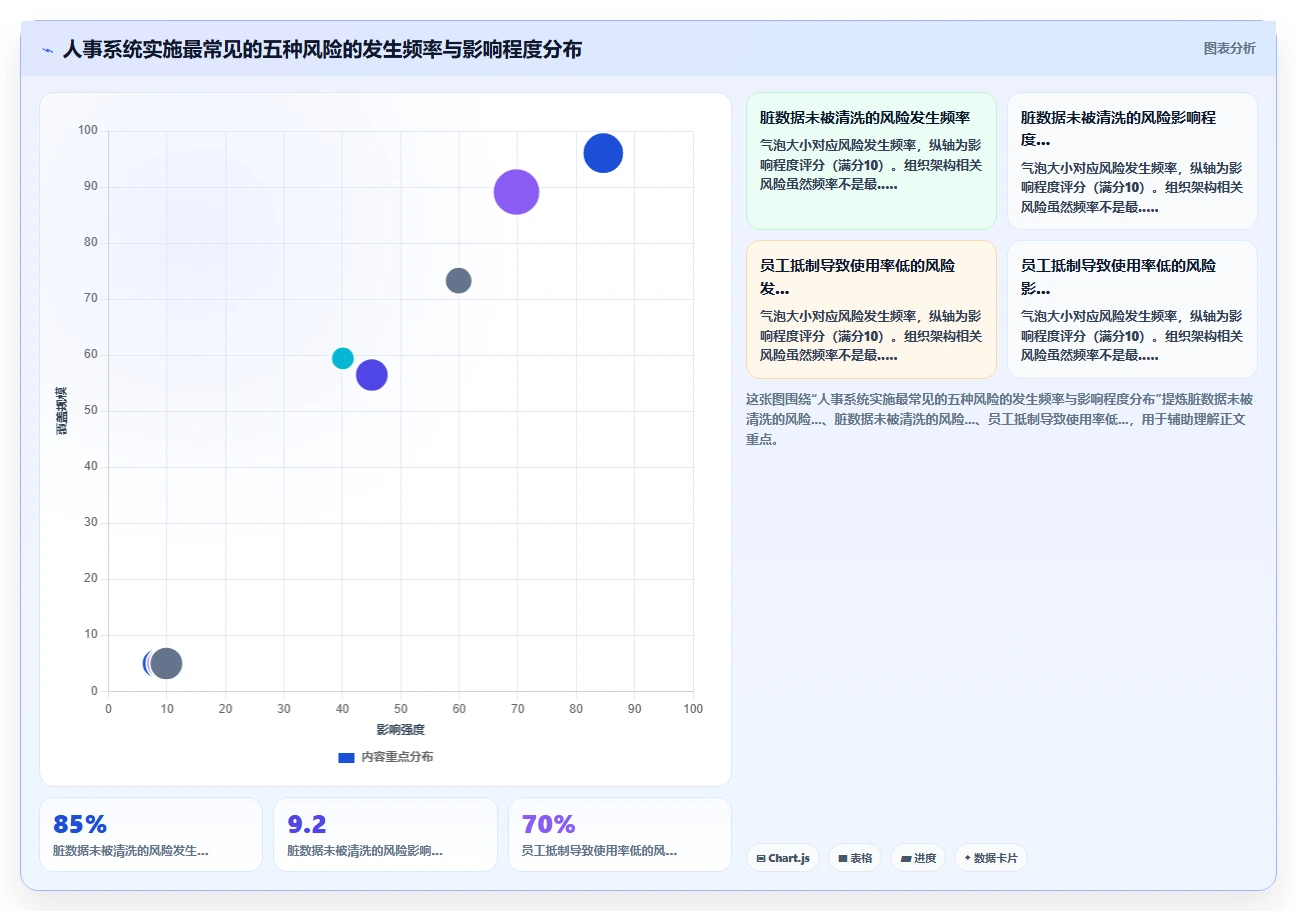Click the large dark blue bubble at top right

tap(603, 153)
